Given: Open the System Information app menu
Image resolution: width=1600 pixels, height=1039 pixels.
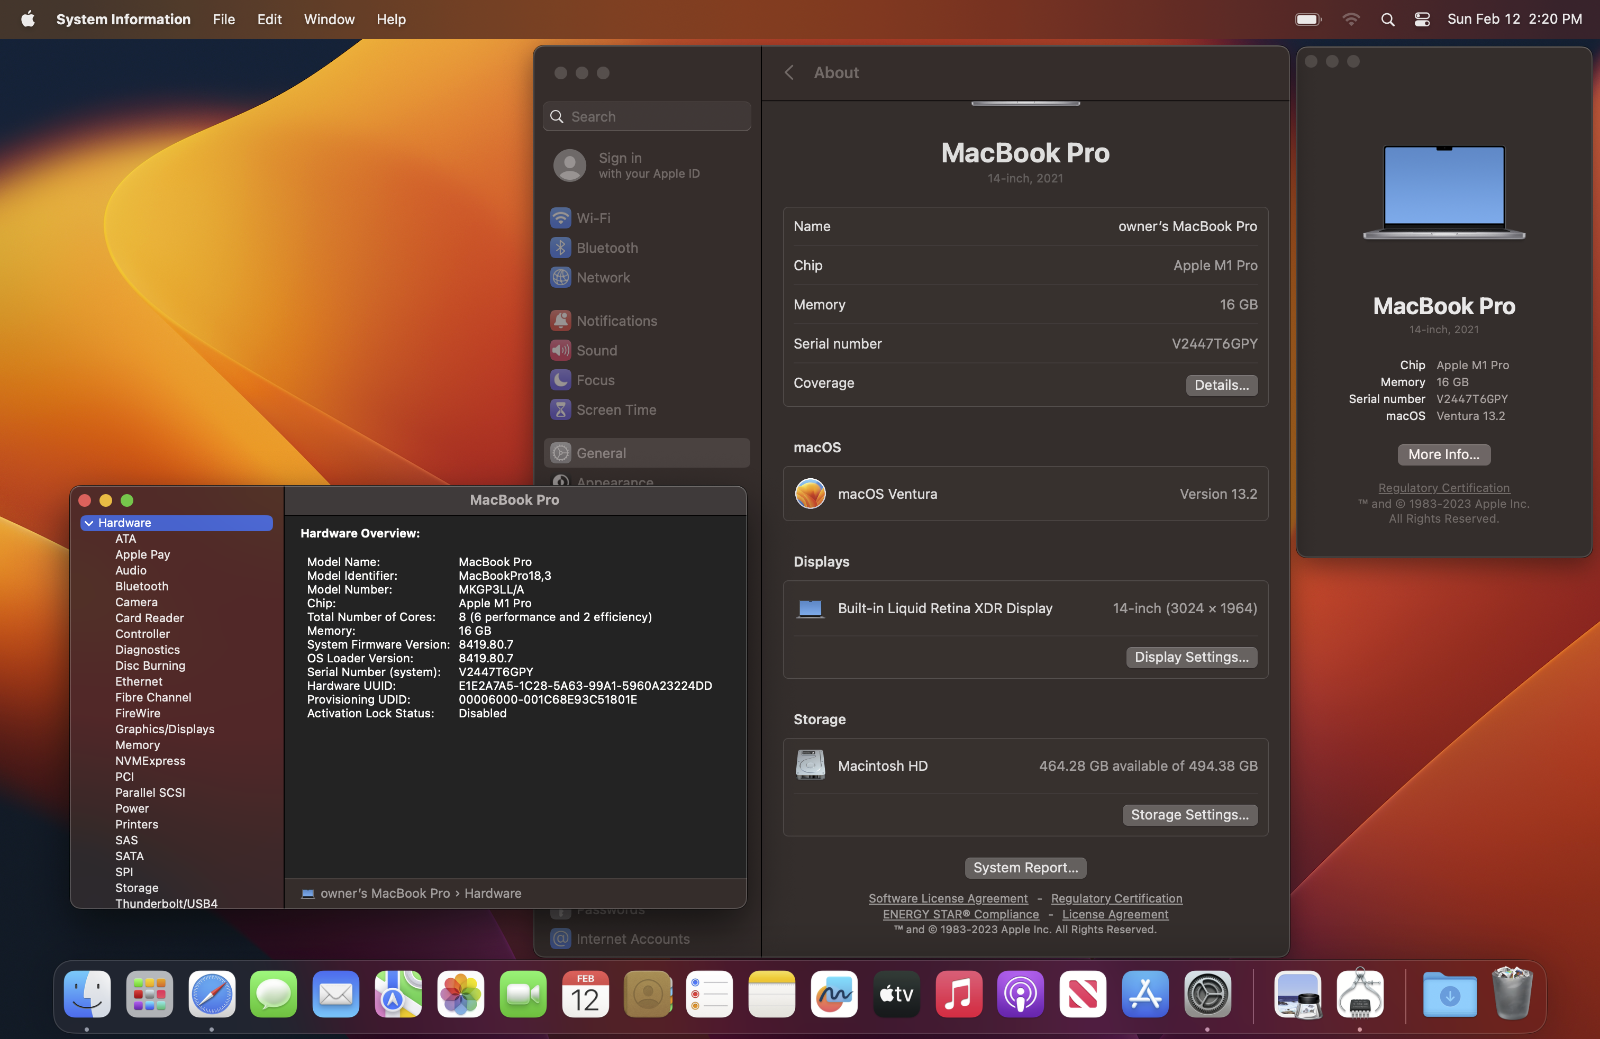Looking at the screenshot, I should 123,19.
